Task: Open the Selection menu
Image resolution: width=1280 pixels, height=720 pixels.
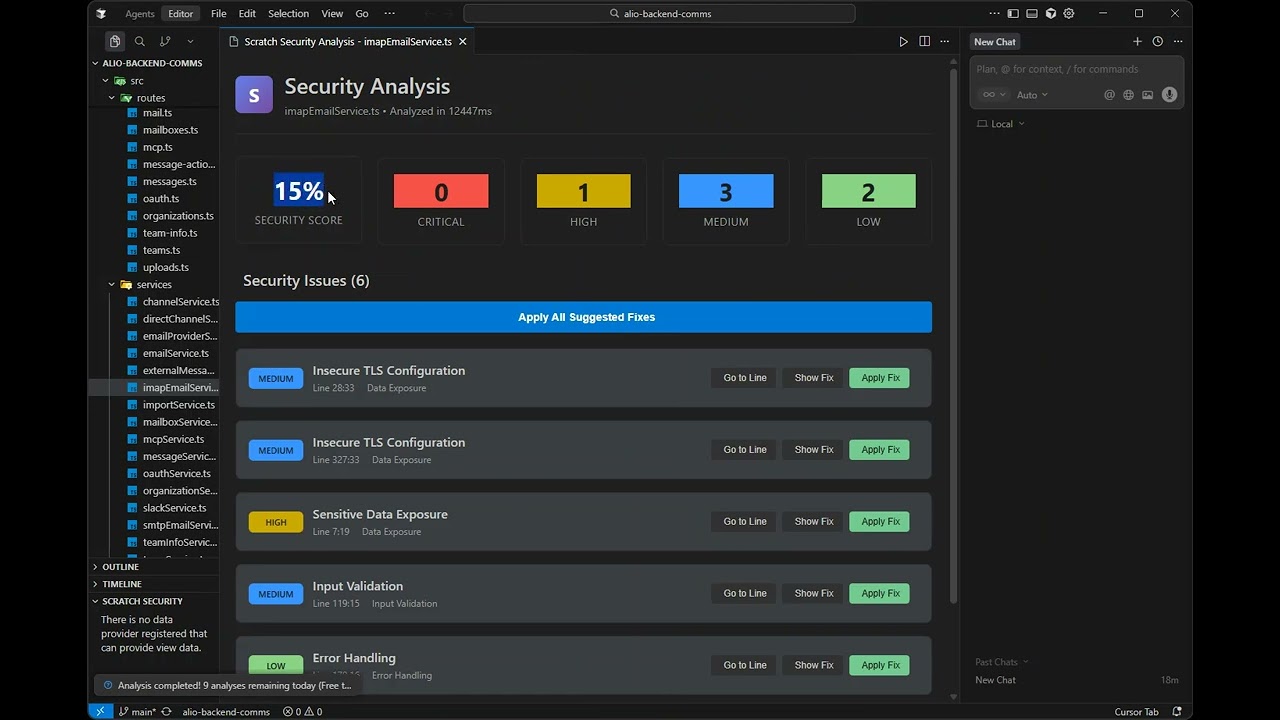Action: (288, 14)
